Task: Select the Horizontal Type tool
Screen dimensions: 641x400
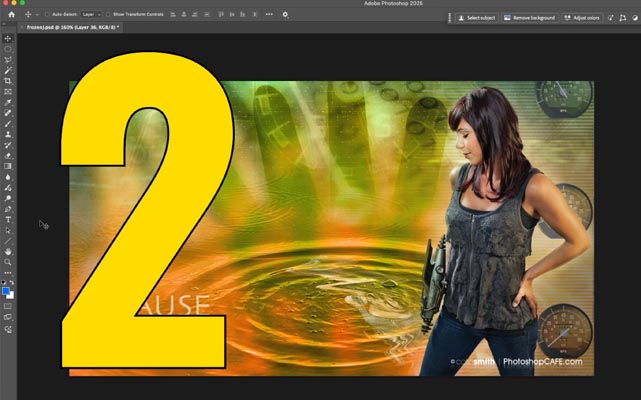Action: click(x=8, y=220)
